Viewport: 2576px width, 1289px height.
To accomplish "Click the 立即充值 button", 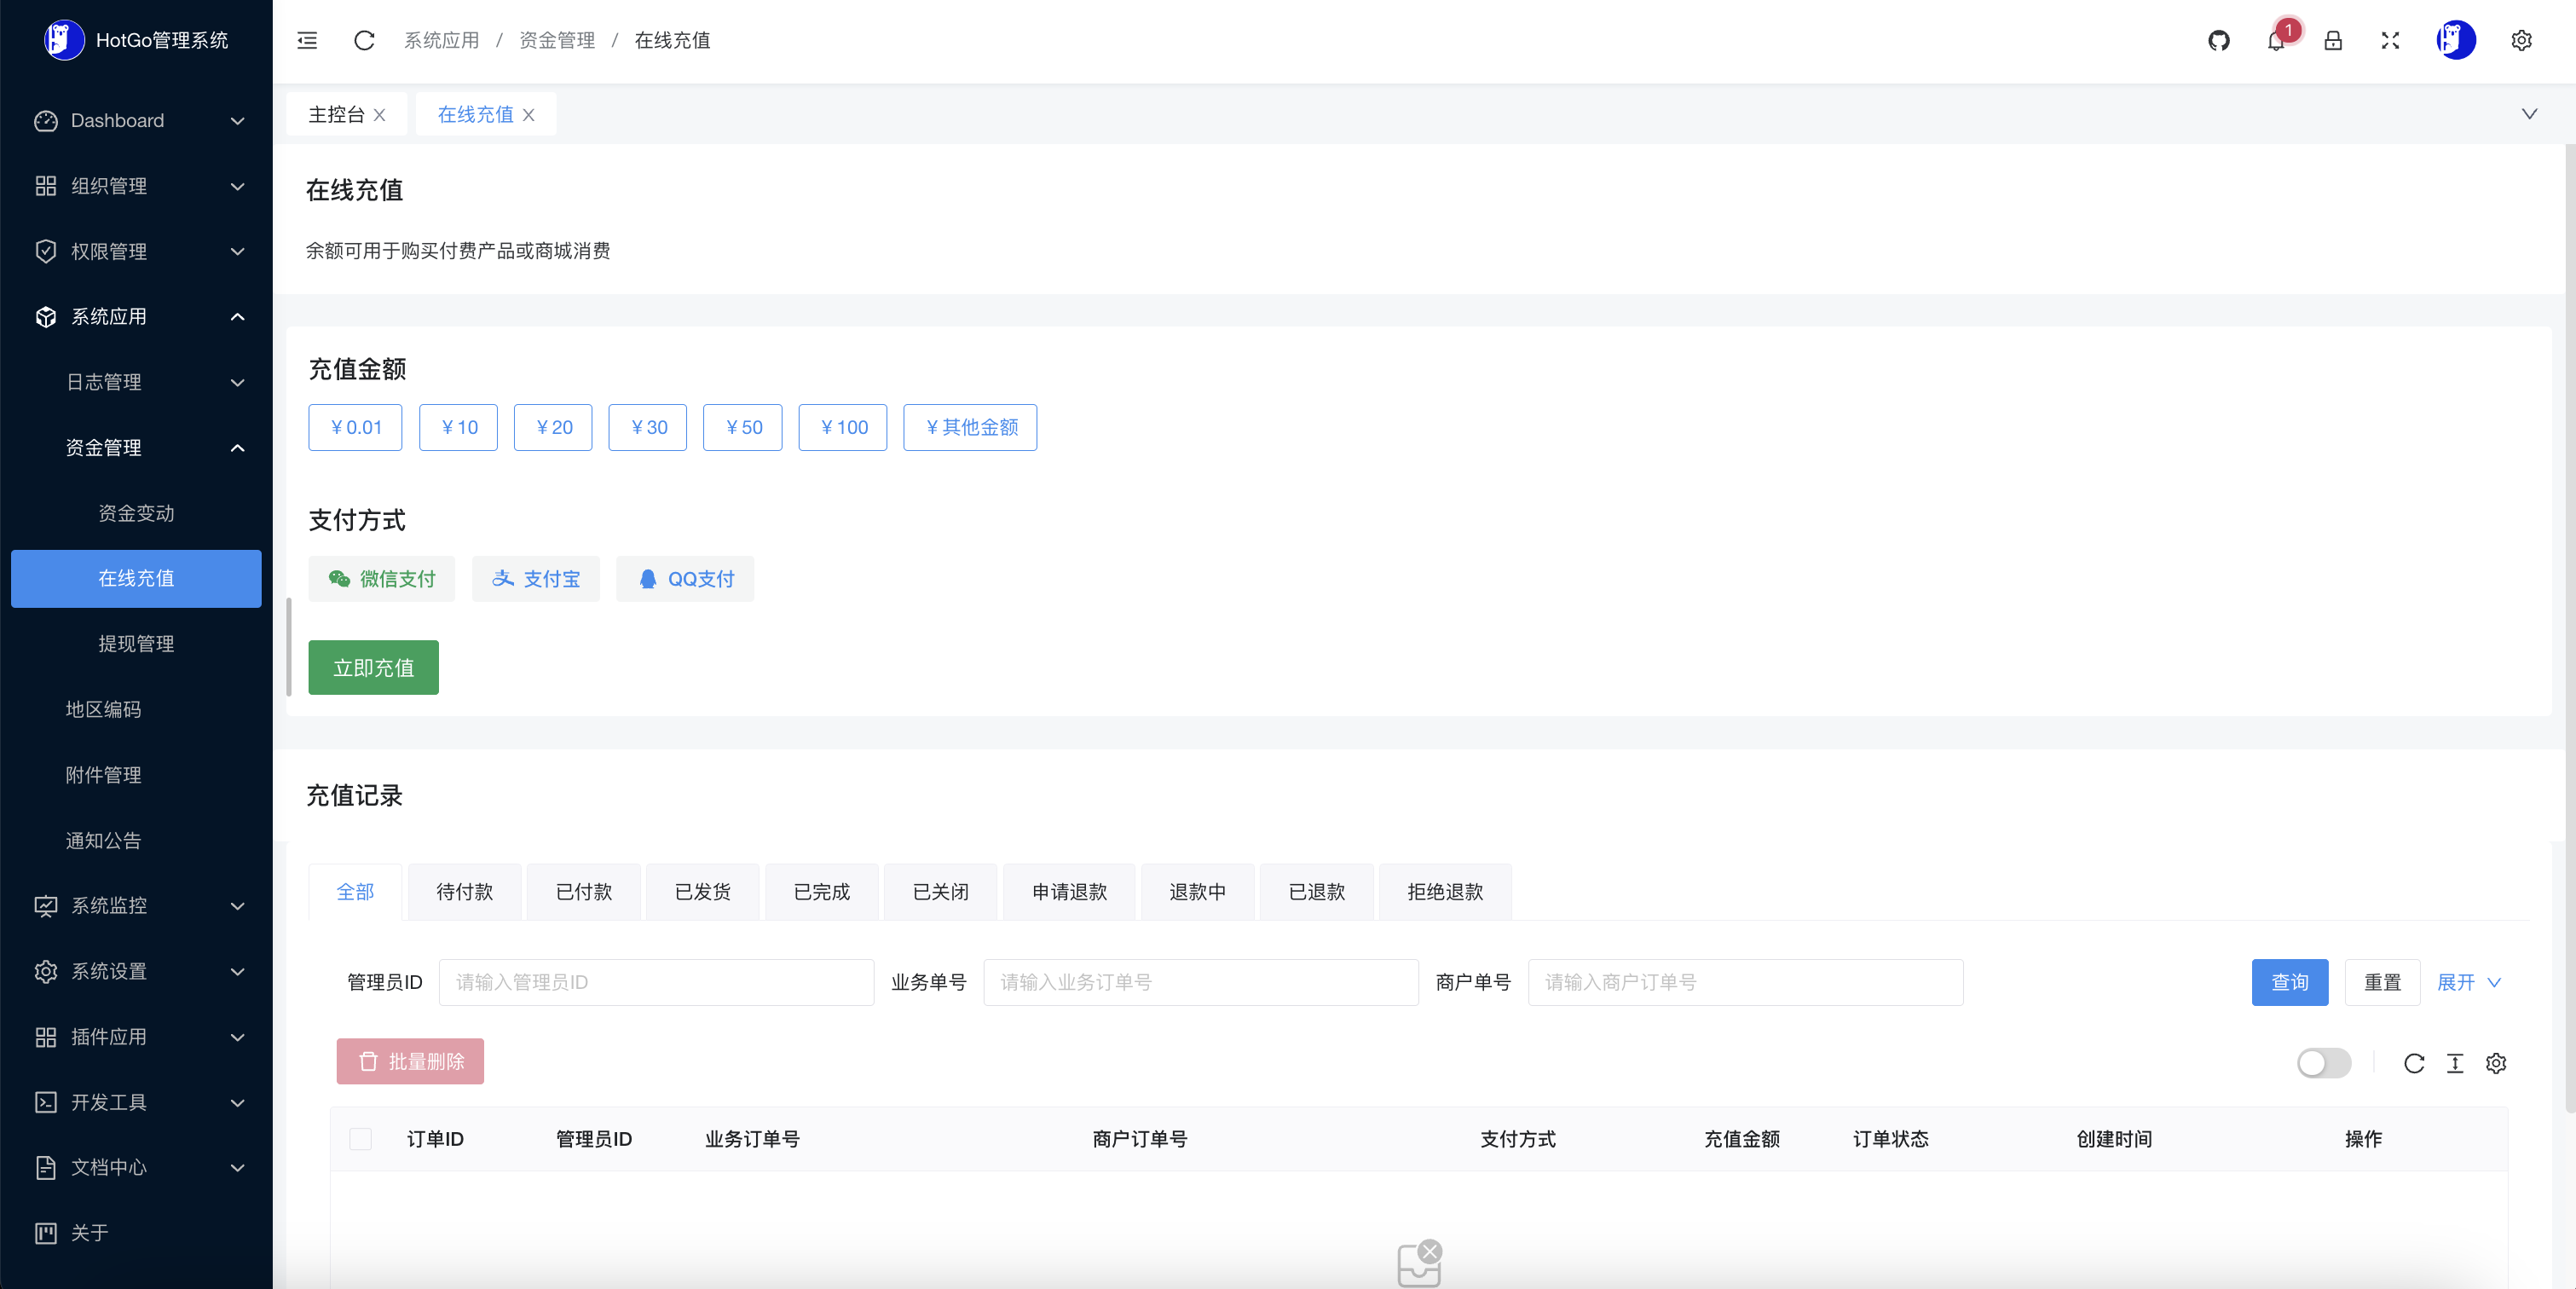I will [x=373, y=668].
